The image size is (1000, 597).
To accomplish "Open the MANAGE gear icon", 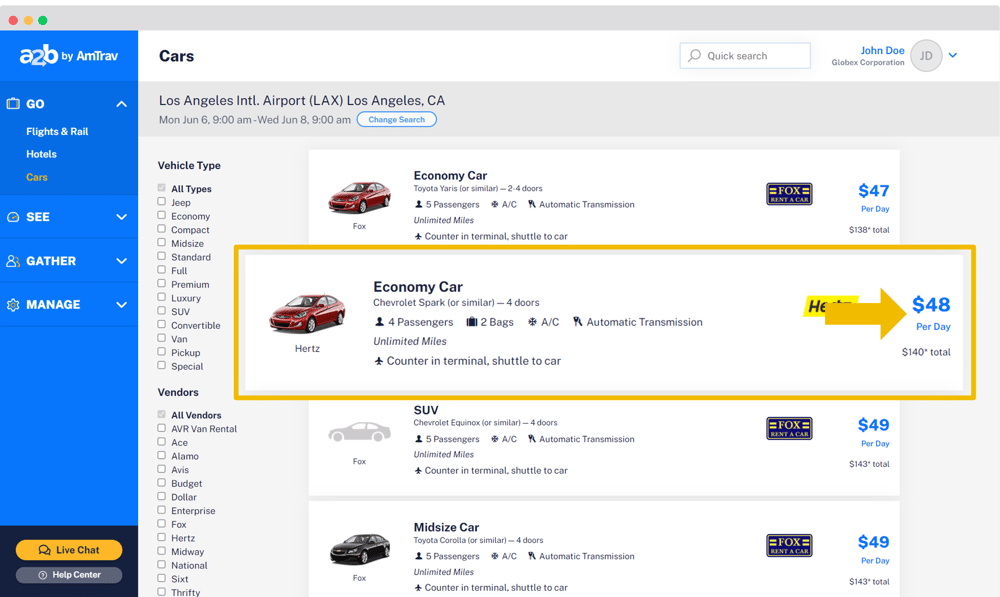I will pos(14,304).
